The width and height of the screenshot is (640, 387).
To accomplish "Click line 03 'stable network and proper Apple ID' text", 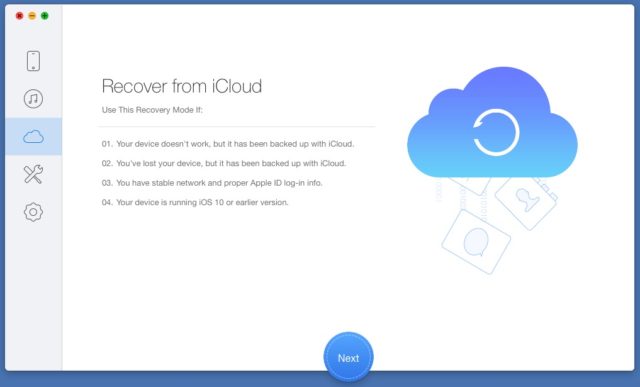I will pos(212,183).
